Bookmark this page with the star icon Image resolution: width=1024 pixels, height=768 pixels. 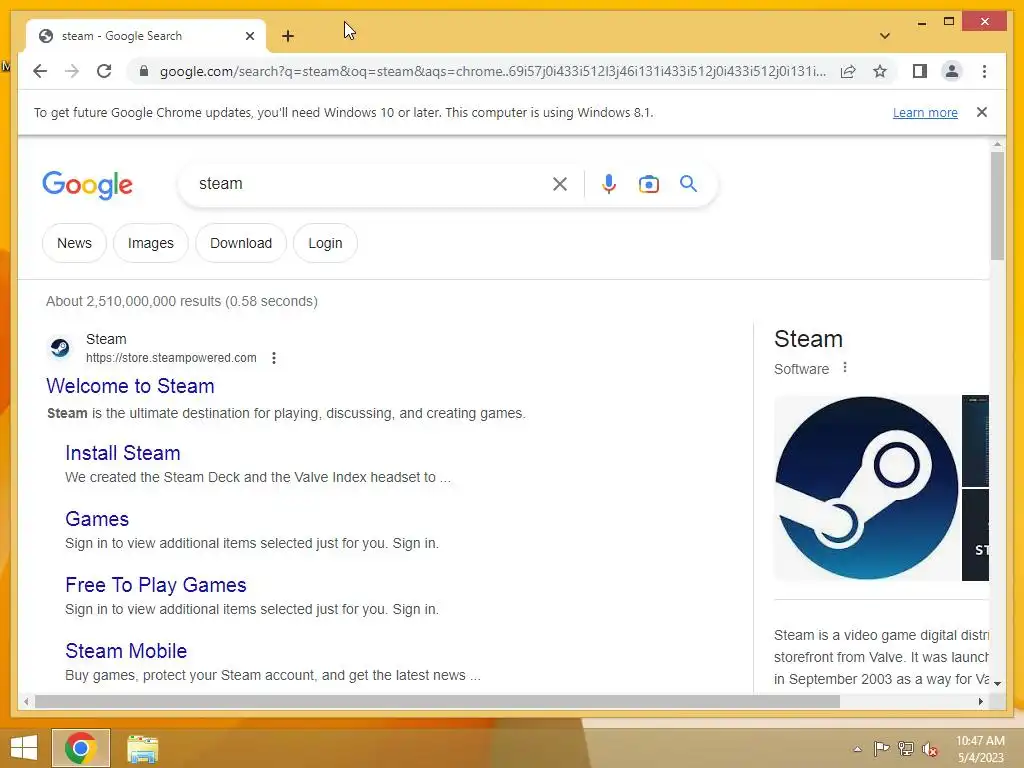[x=880, y=71]
